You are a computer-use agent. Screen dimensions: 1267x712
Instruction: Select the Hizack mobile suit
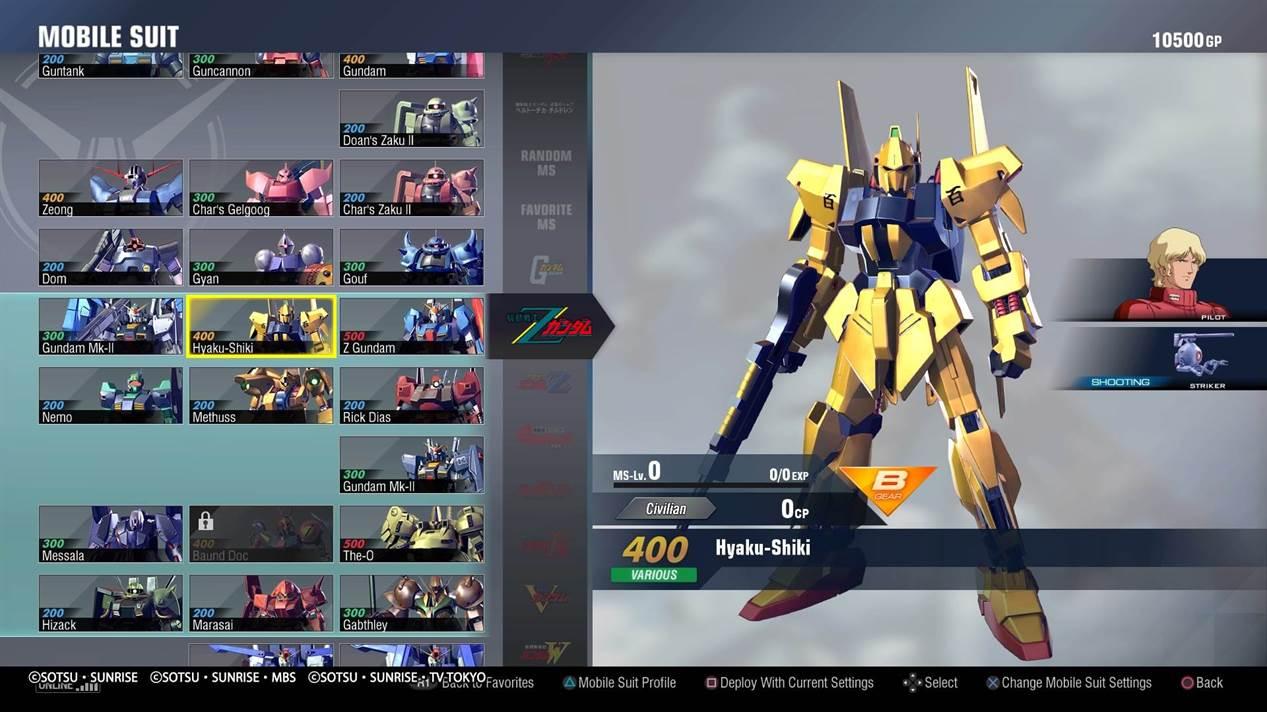pyautogui.click(x=111, y=603)
